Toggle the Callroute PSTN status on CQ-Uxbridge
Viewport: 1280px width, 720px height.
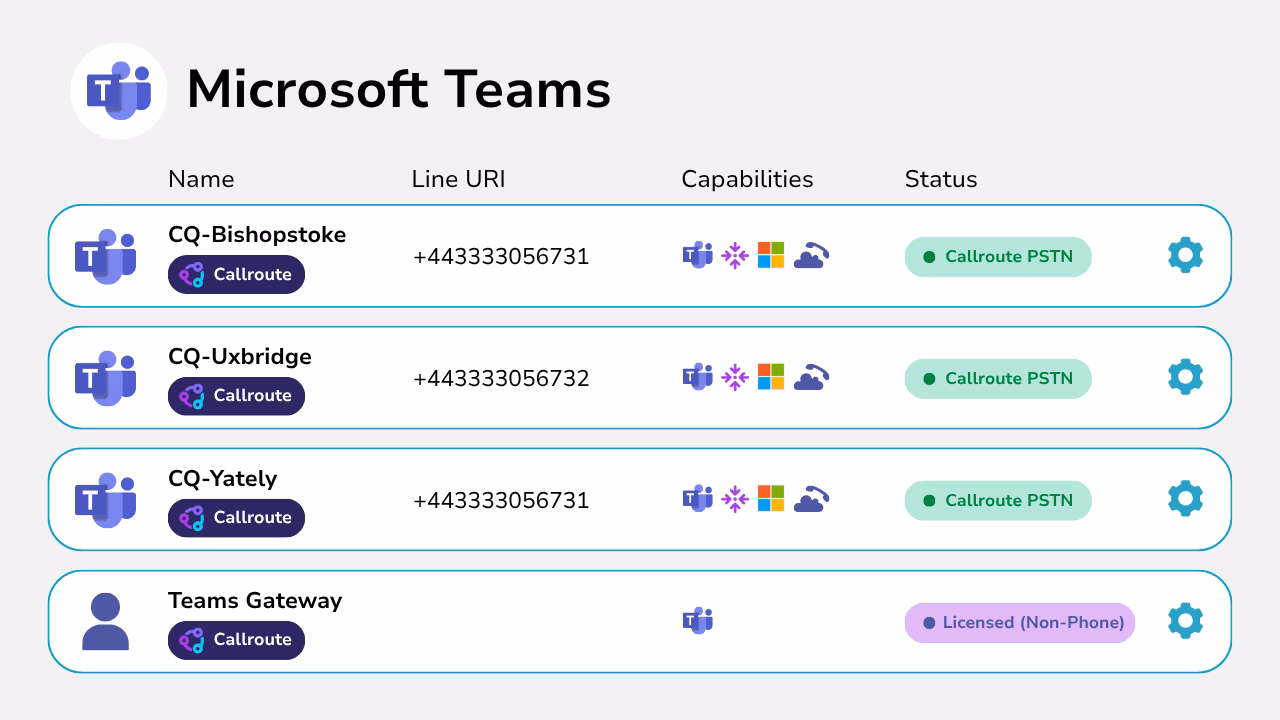[x=997, y=379]
